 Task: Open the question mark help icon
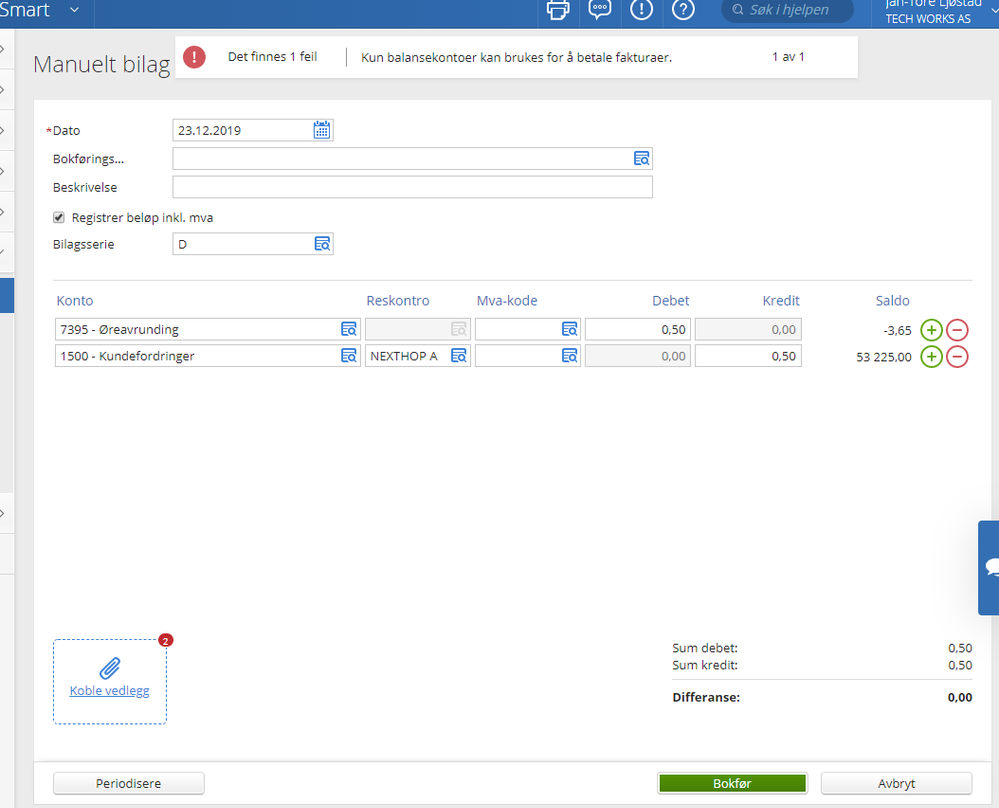(x=683, y=10)
